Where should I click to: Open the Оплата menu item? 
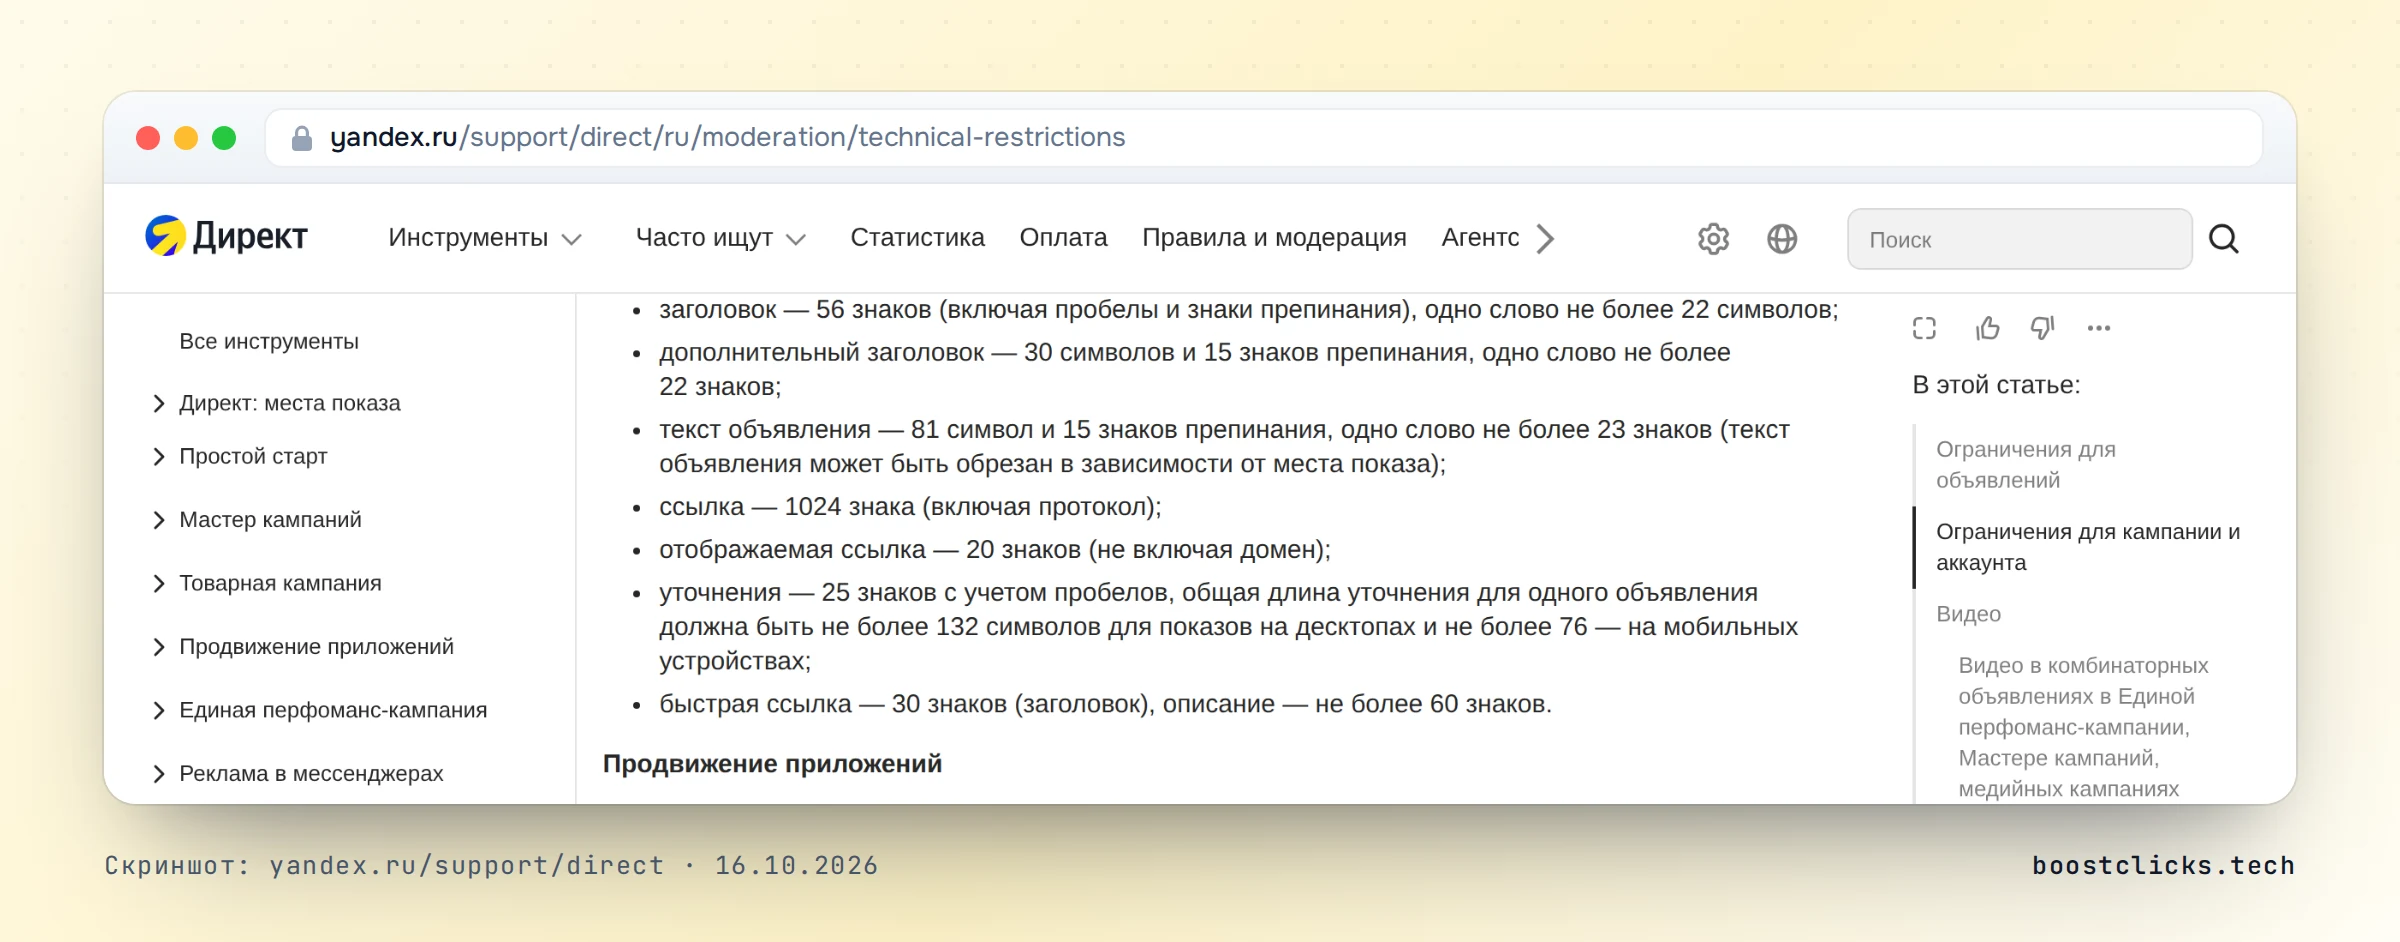(x=1063, y=238)
